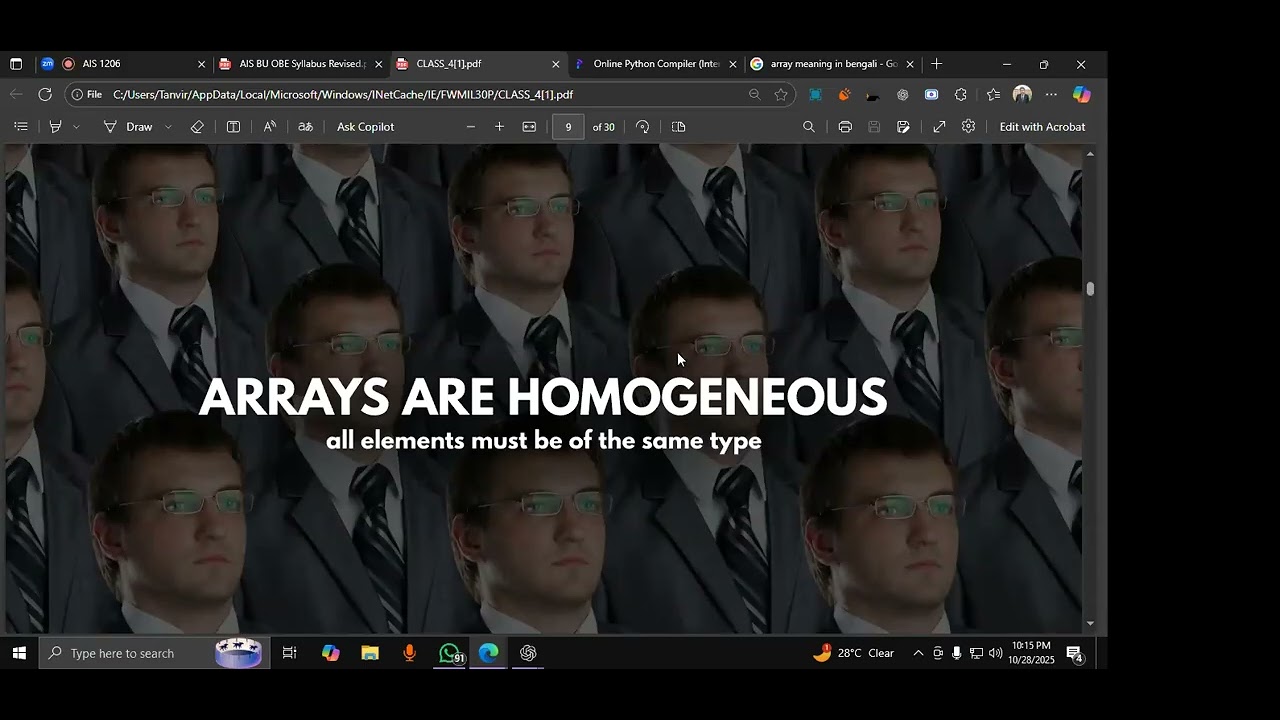This screenshot has height=720, width=1280.
Task: Search within the PDF document
Action: coord(809,127)
